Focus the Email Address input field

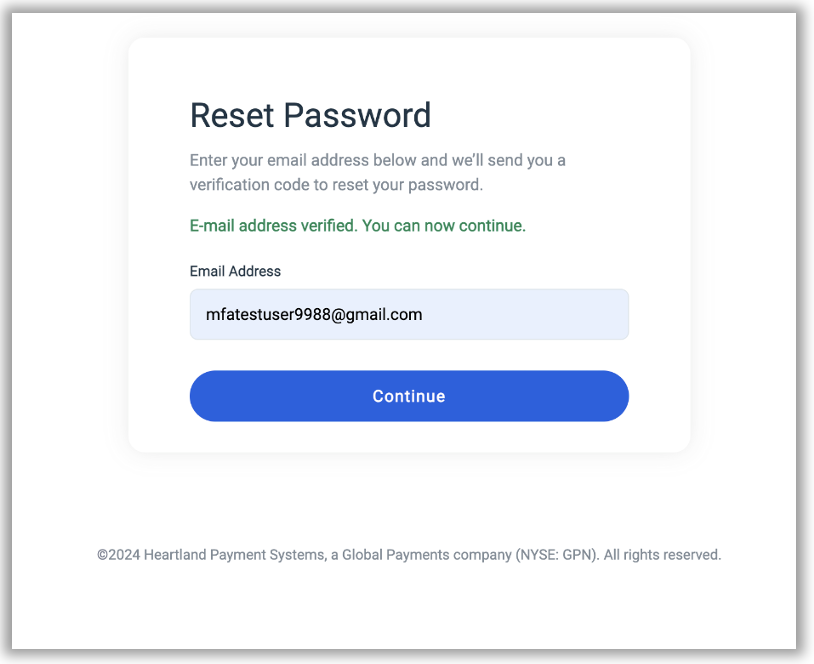(409, 315)
